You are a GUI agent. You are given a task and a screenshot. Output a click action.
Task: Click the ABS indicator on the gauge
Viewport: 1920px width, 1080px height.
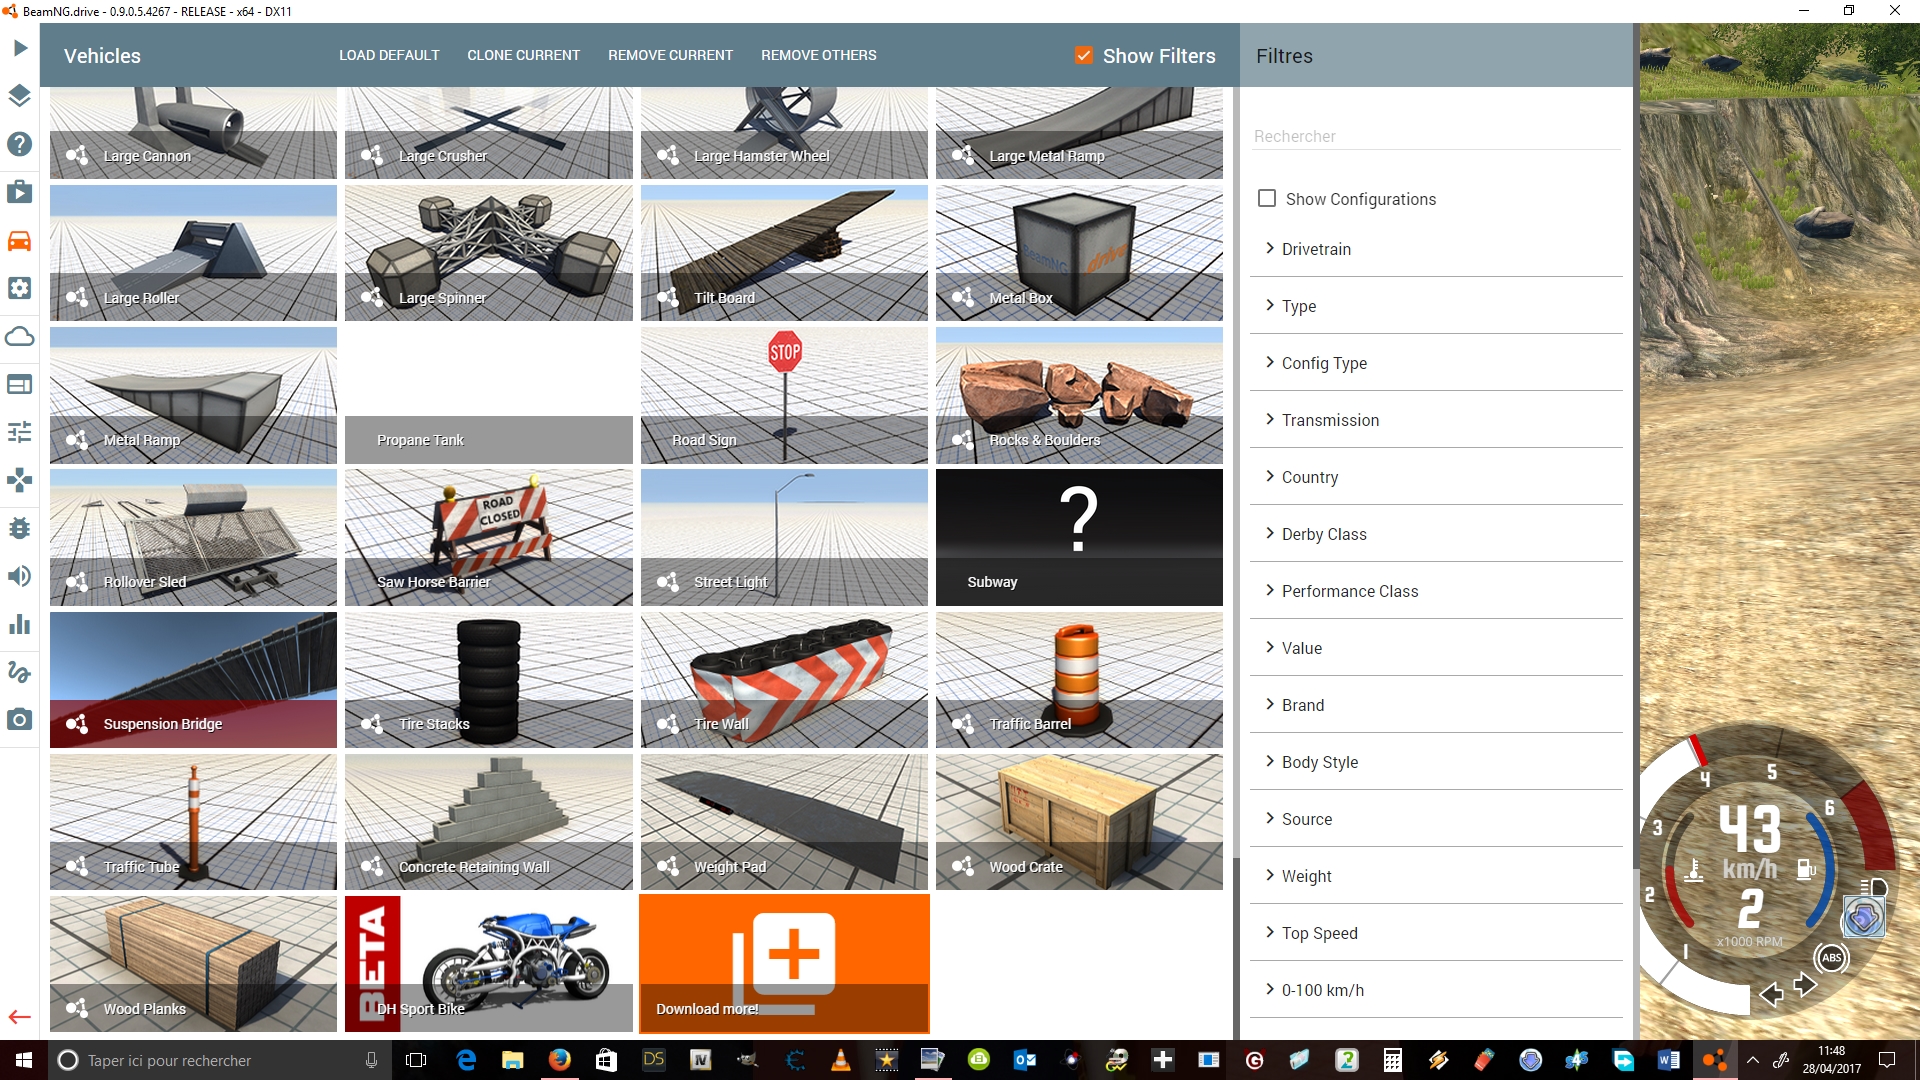[1831, 957]
